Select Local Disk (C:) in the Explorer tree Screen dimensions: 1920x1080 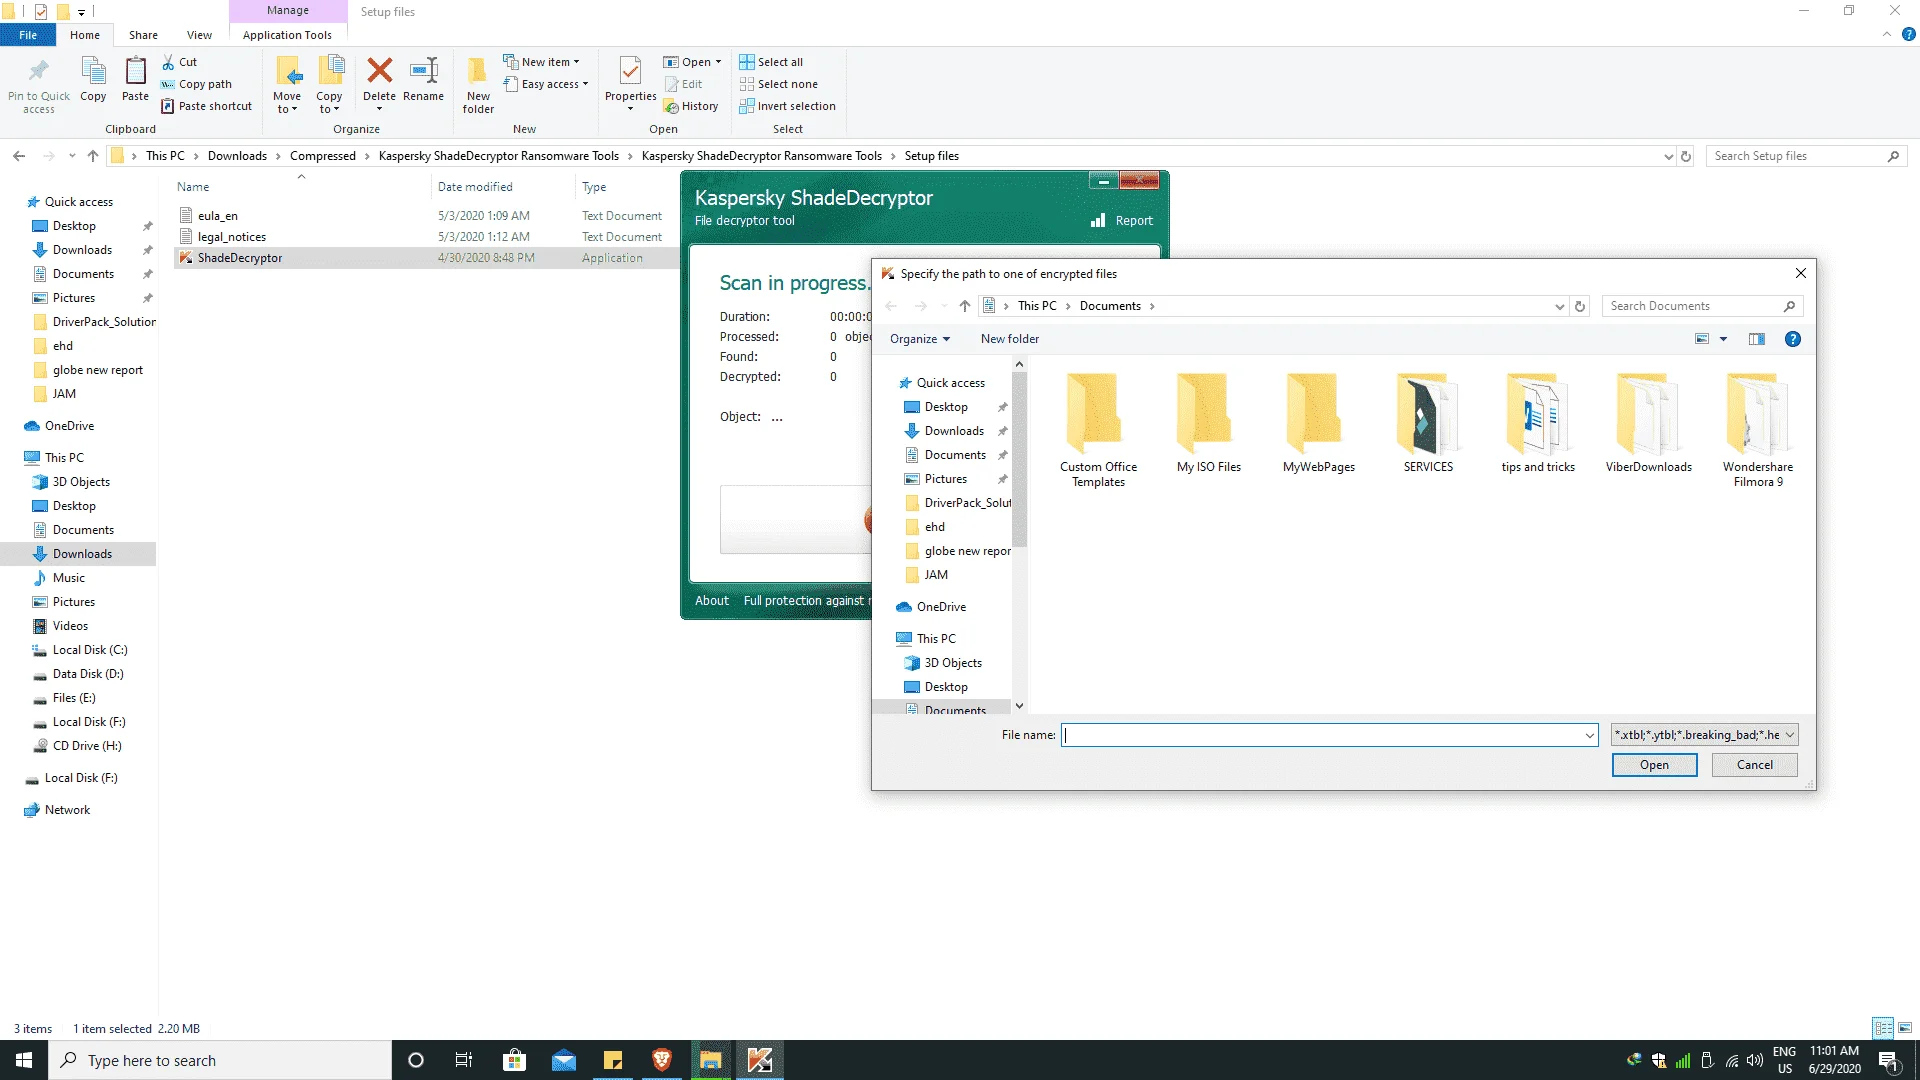pos(89,650)
